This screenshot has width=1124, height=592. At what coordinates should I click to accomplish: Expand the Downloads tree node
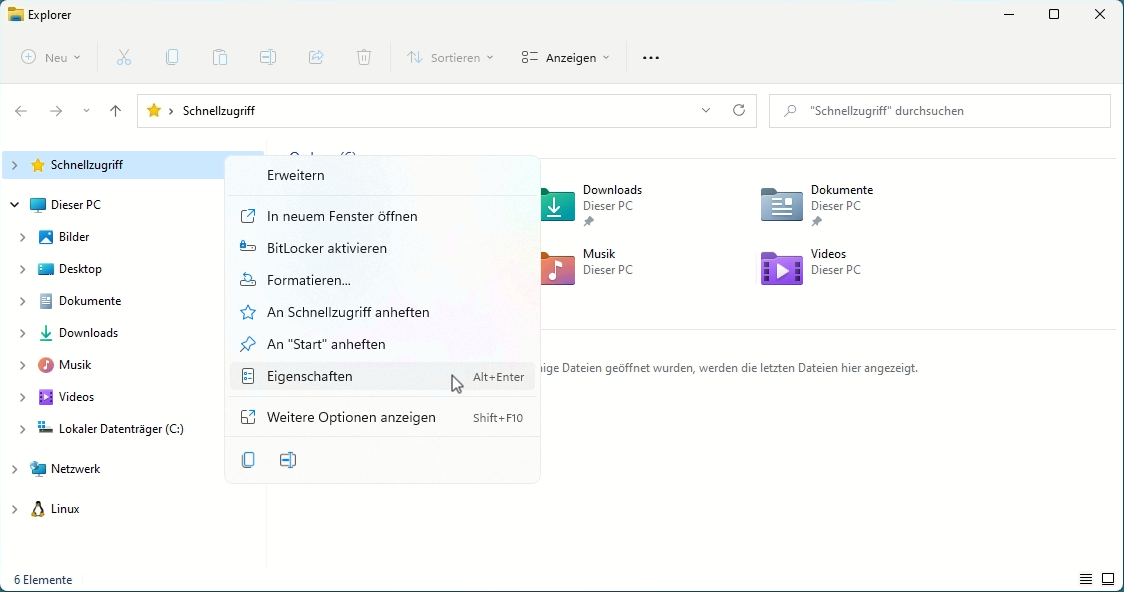(22, 333)
